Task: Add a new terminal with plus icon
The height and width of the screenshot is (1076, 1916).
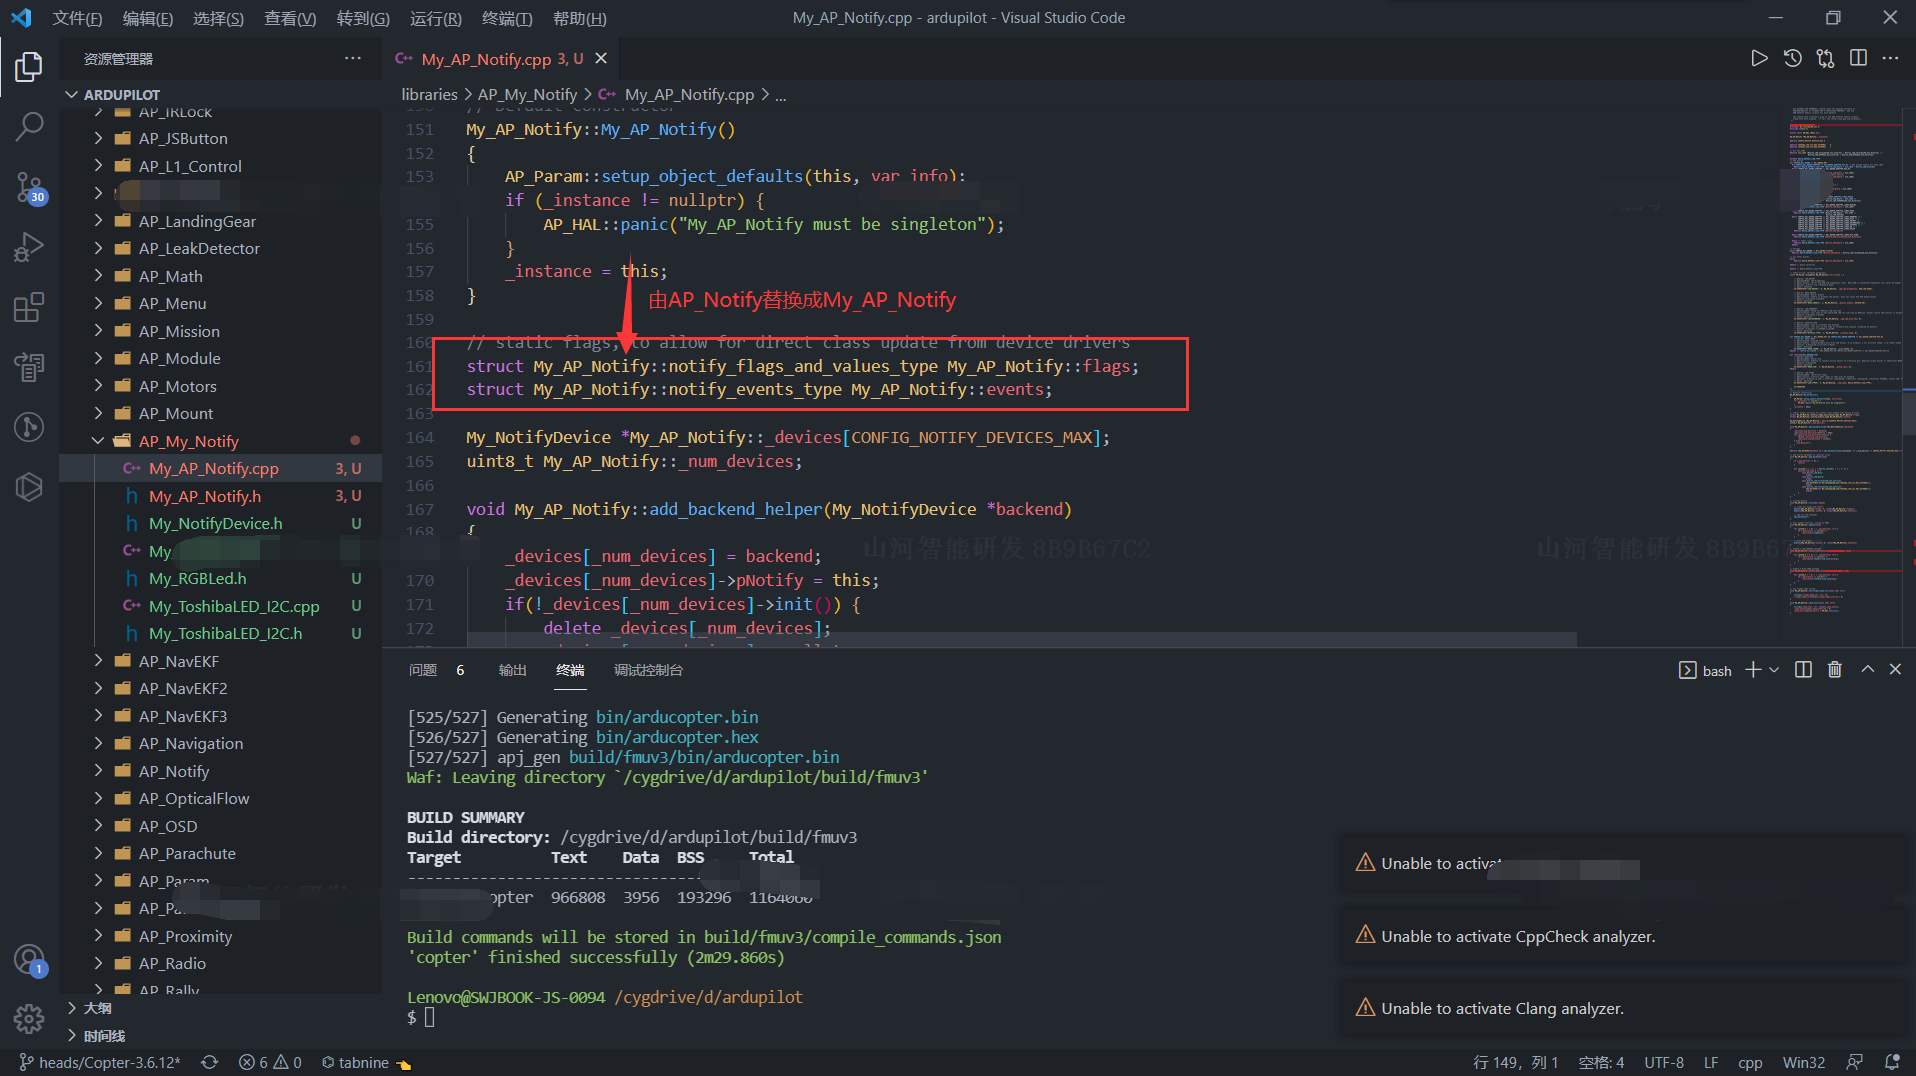Action: pyautogui.click(x=1752, y=670)
